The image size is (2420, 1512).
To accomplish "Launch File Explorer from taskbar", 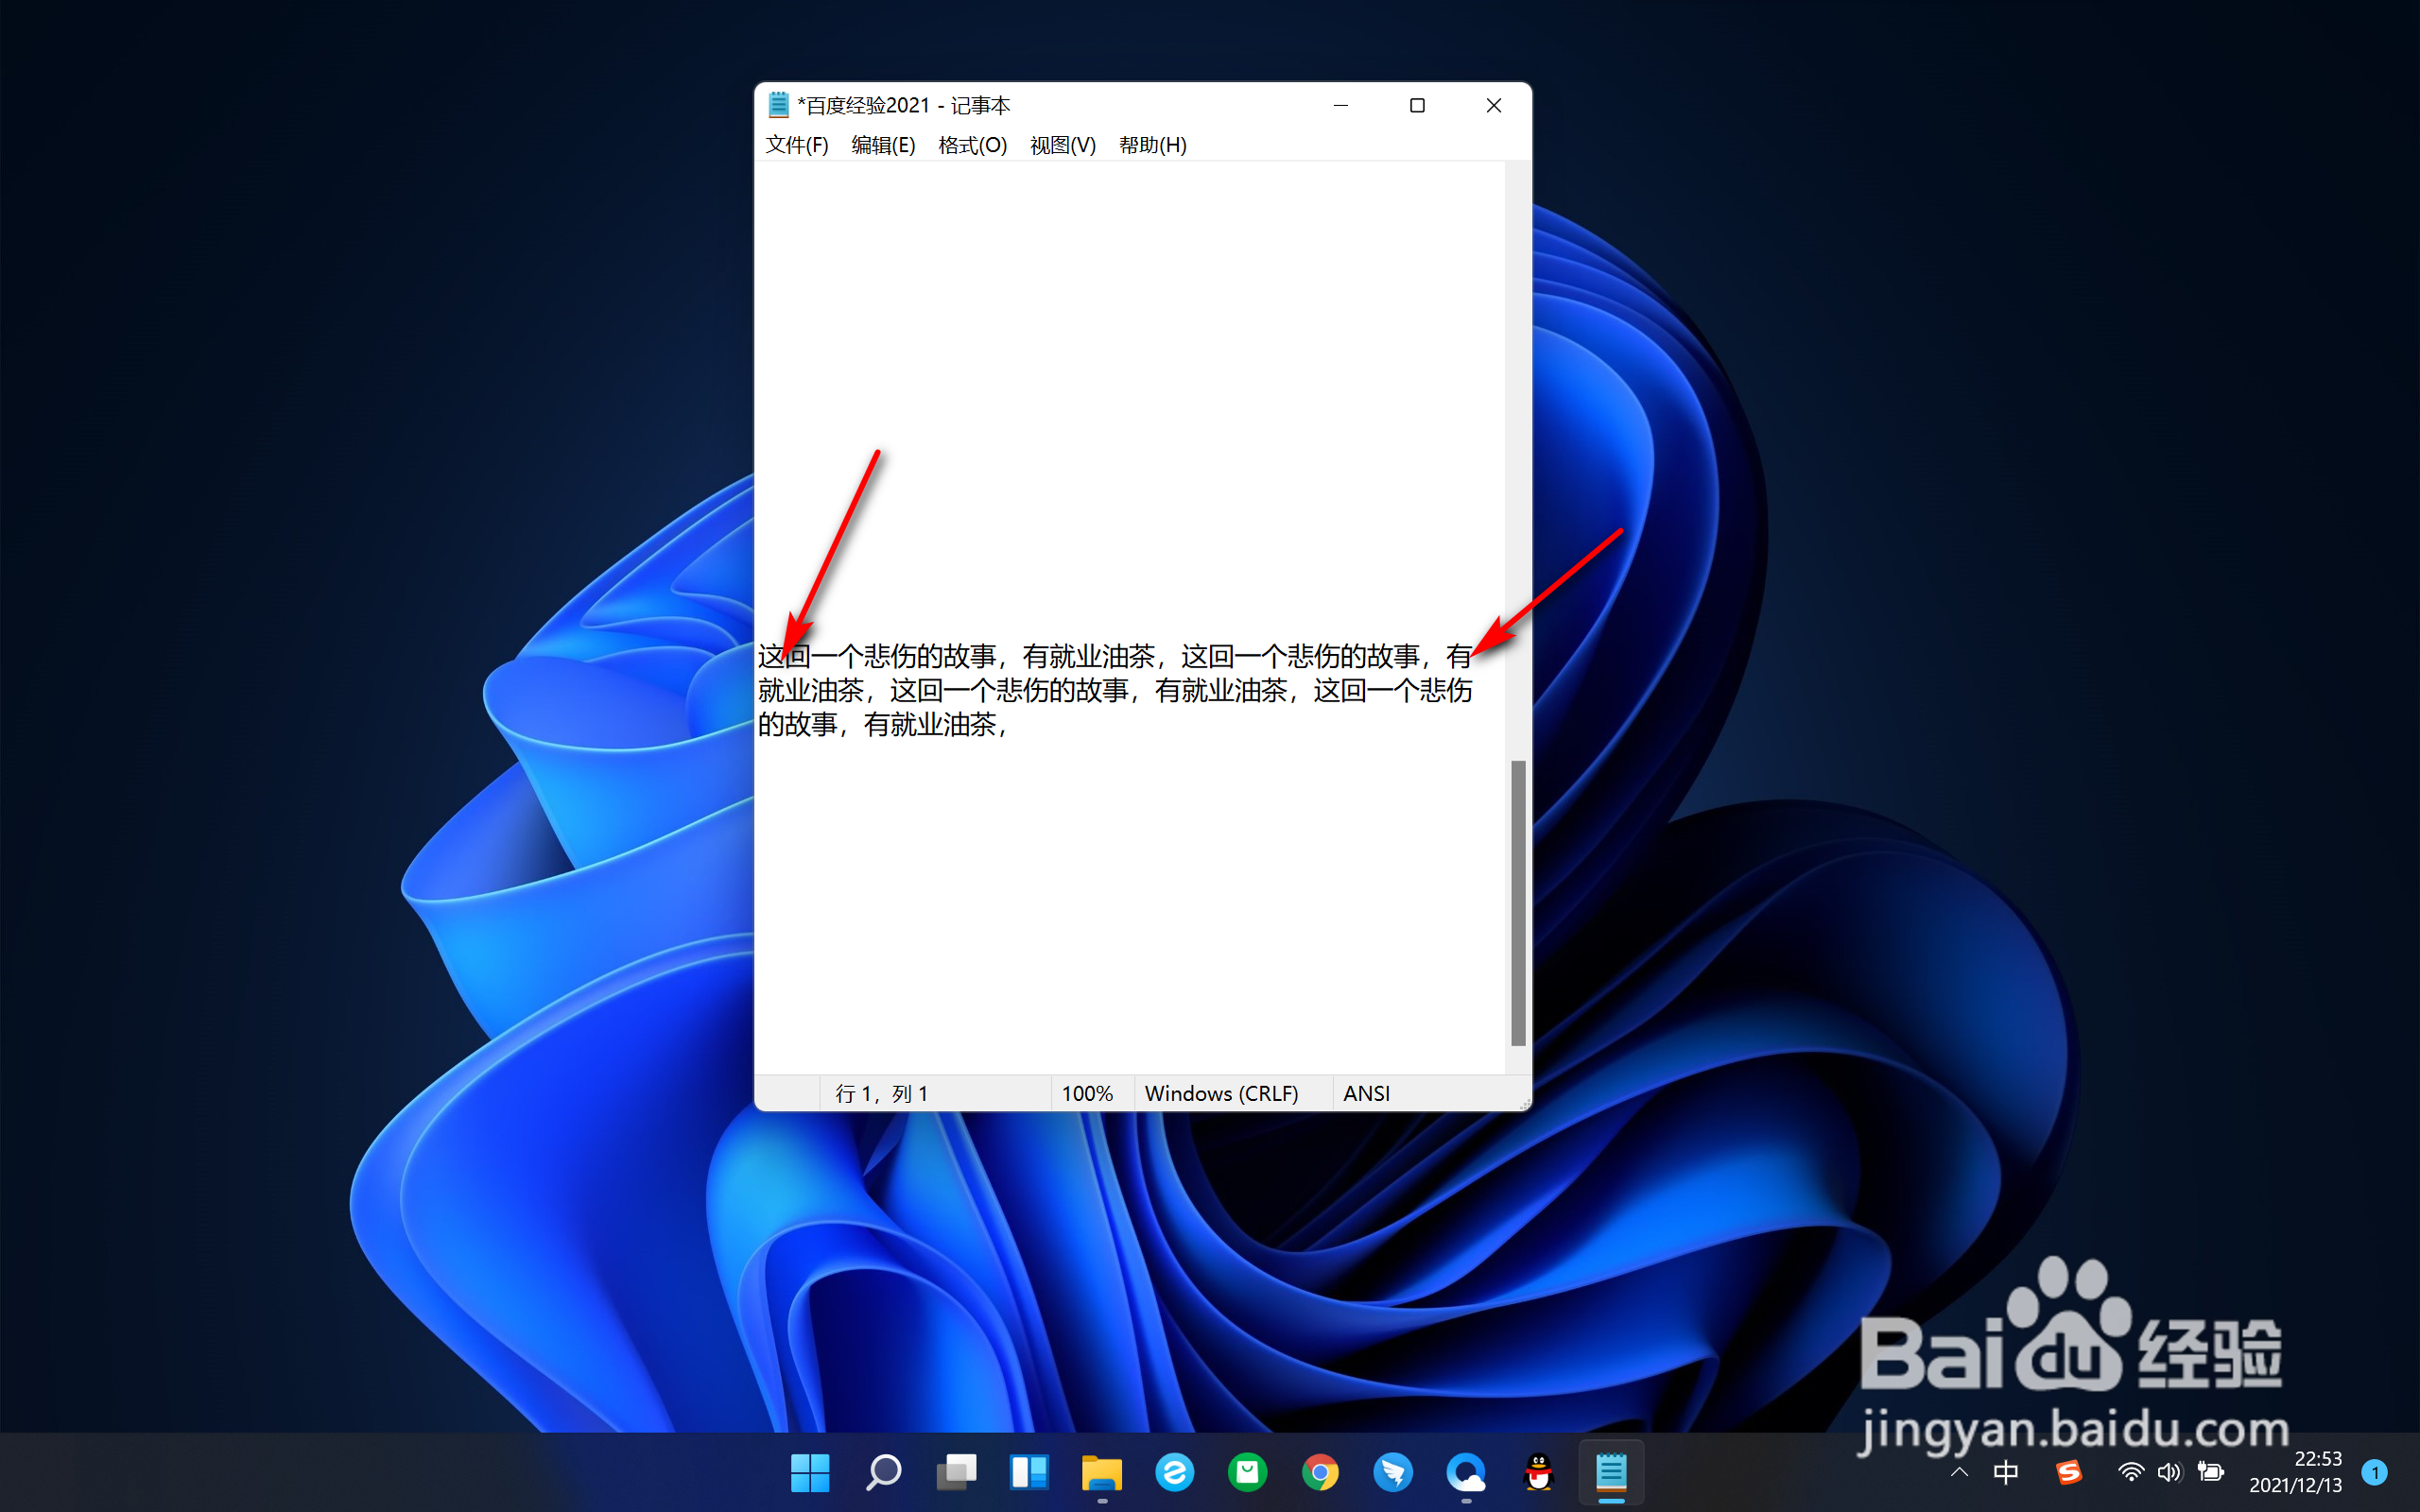I will 1101,1472.
